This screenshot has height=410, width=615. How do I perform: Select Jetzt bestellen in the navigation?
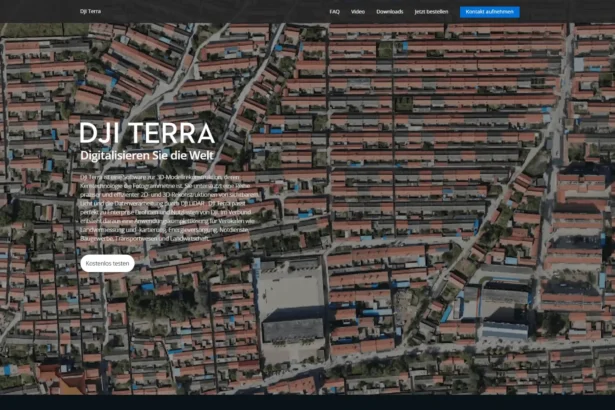pos(431,12)
